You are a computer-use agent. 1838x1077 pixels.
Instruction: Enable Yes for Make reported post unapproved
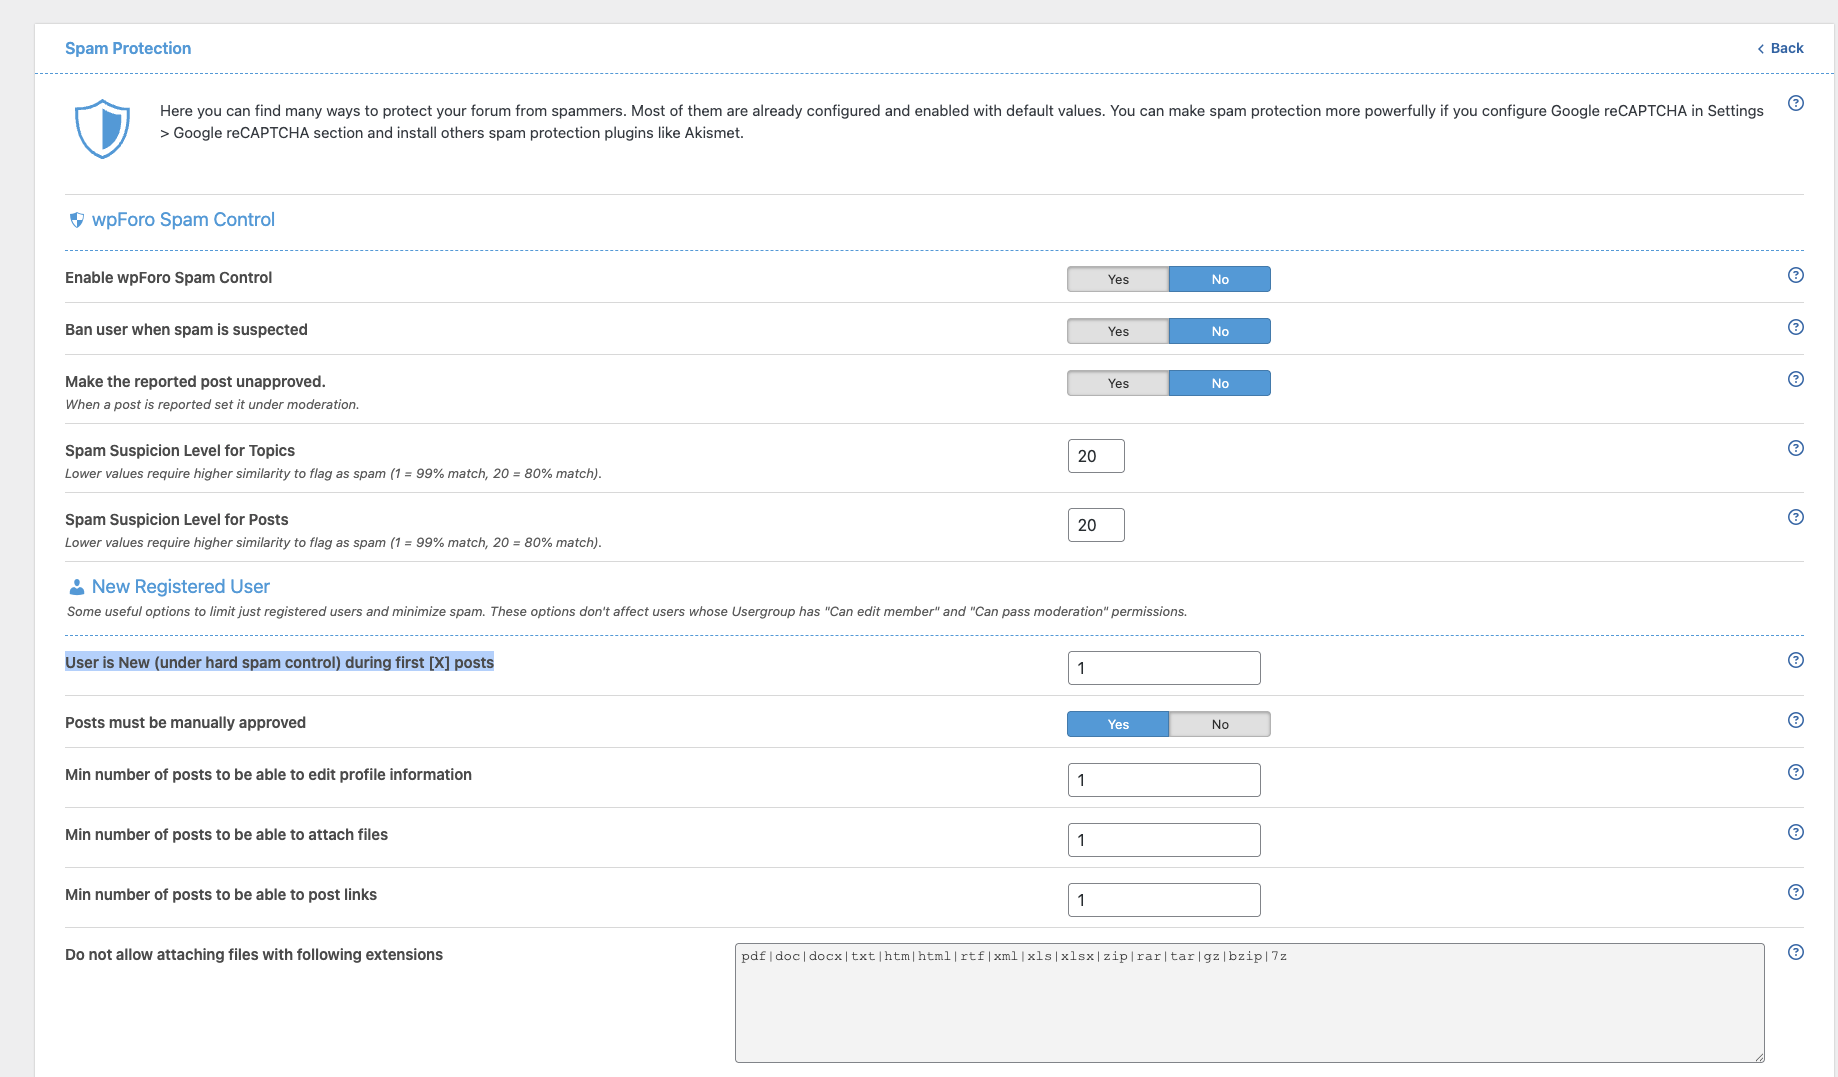click(1117, 384)
